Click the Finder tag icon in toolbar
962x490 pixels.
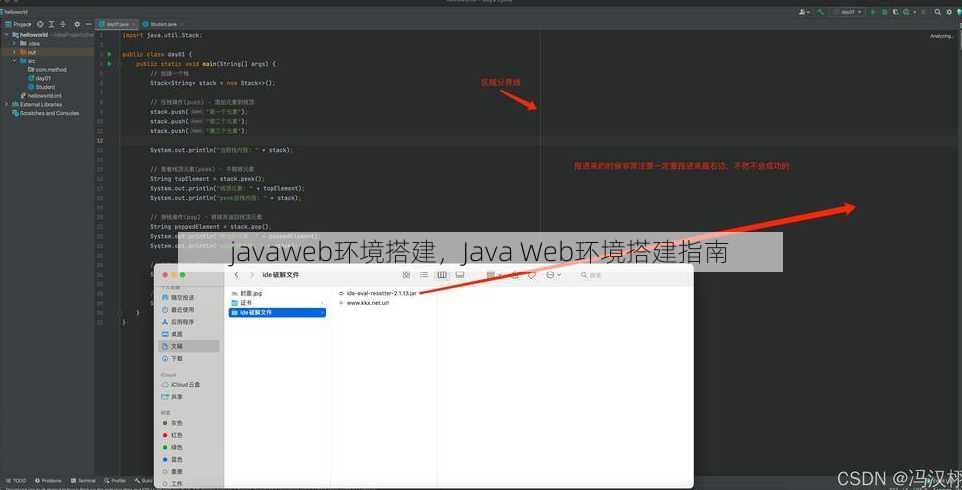pos(532,275)
